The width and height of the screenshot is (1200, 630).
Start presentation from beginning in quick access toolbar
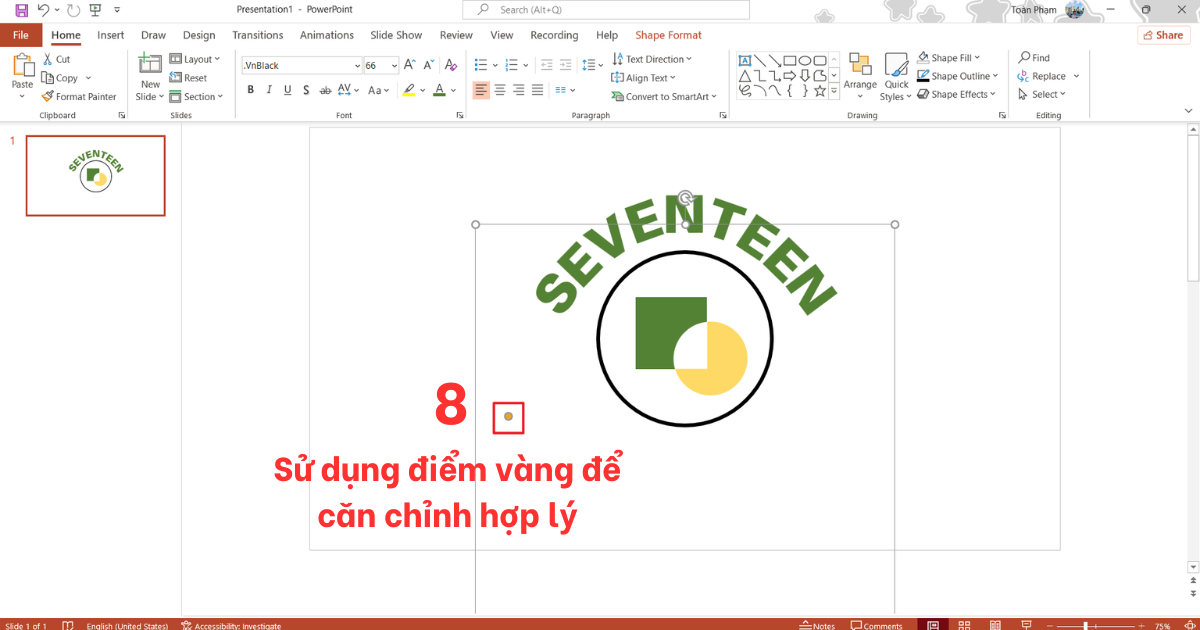95,10
